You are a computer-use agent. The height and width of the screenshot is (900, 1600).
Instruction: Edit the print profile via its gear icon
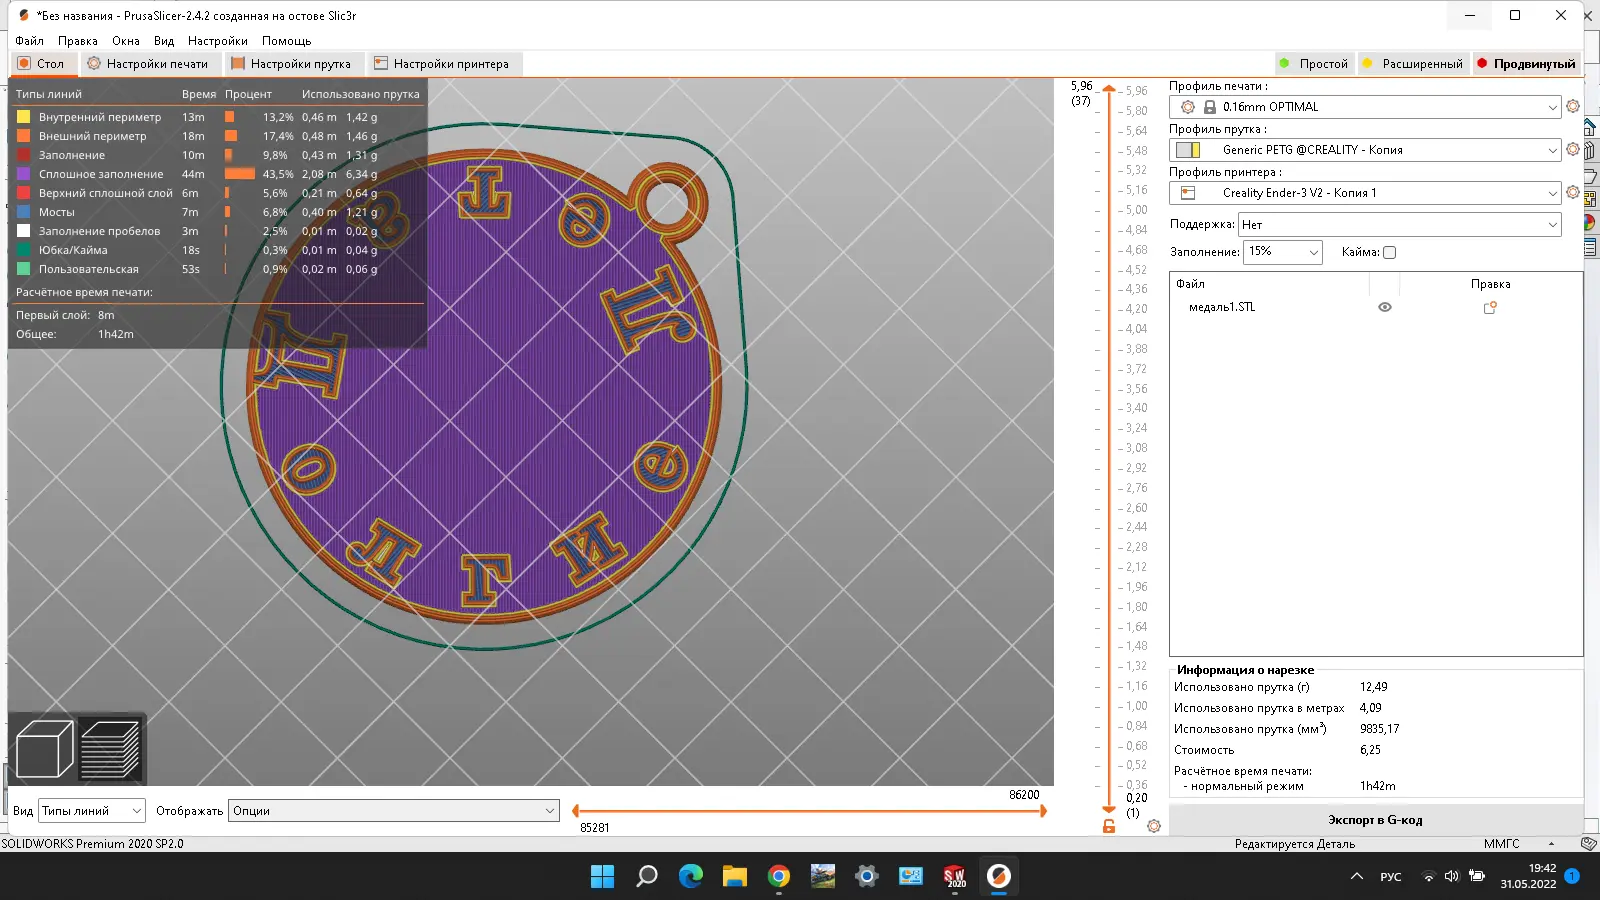[x=1573, y=106]
